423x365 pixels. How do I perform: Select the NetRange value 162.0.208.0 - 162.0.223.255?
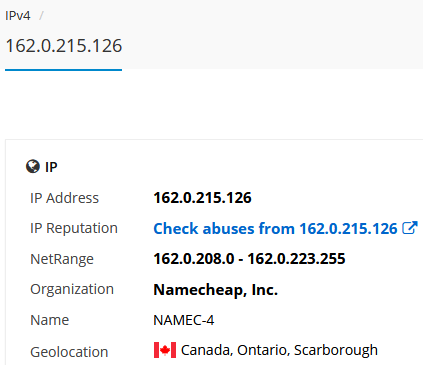[x=249, y=259]
